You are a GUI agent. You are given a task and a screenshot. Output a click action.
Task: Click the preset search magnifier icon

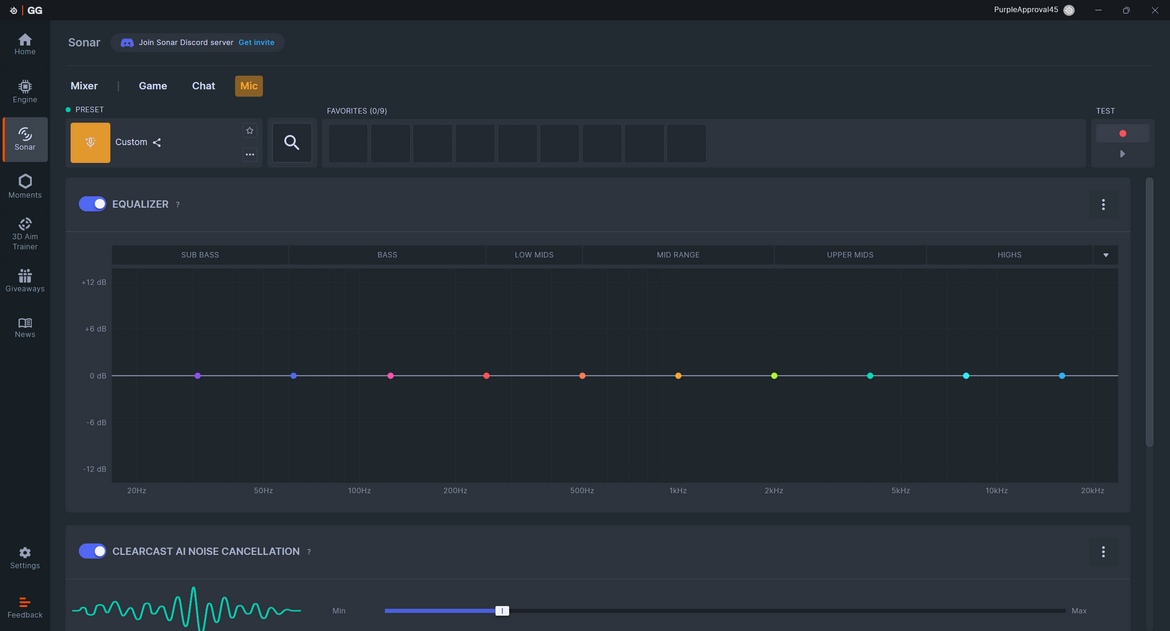pos(292,143)
